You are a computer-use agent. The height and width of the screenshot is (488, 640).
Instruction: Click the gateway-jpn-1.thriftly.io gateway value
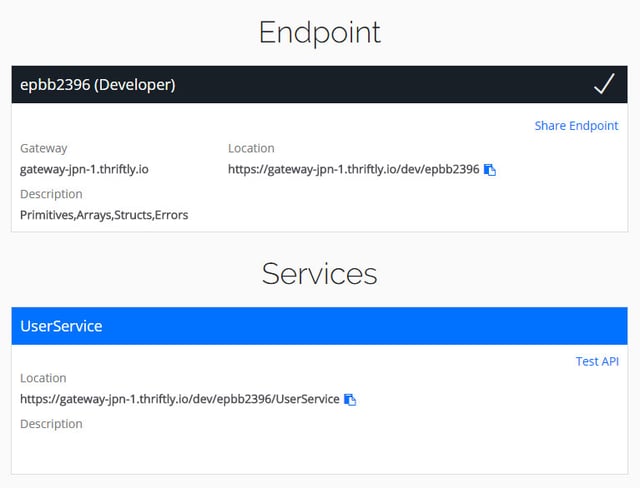pos(84,169)
